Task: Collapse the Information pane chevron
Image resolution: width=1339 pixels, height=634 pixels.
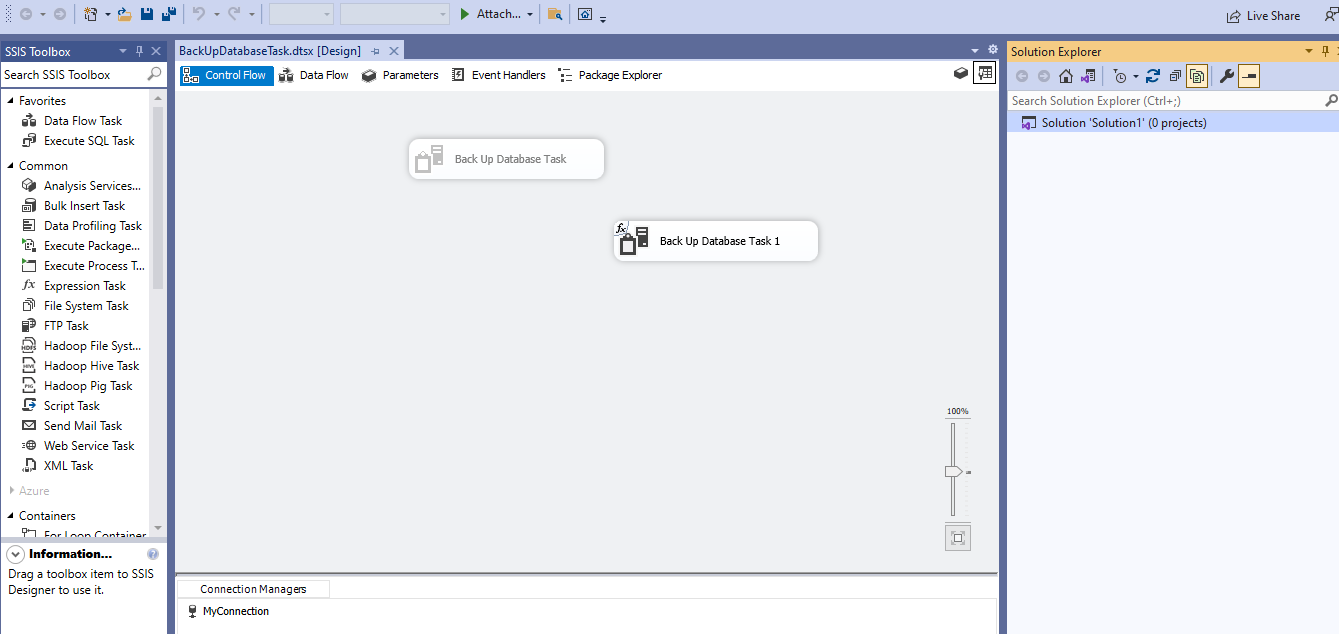Action: click(x=16, y=554)
